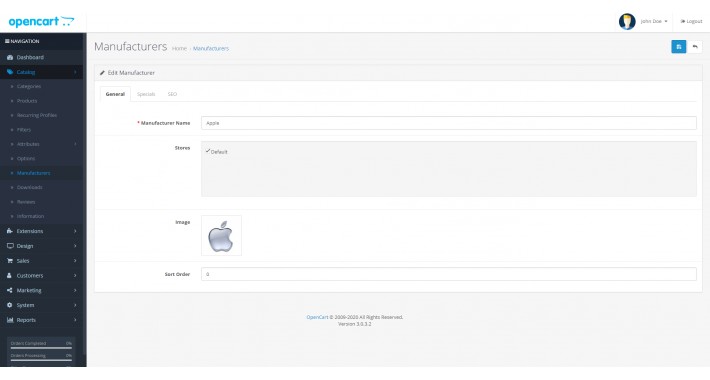Click John Doe's avatar picture
The width and height of the screenshot is (710, 380).
tap(627, 21)
